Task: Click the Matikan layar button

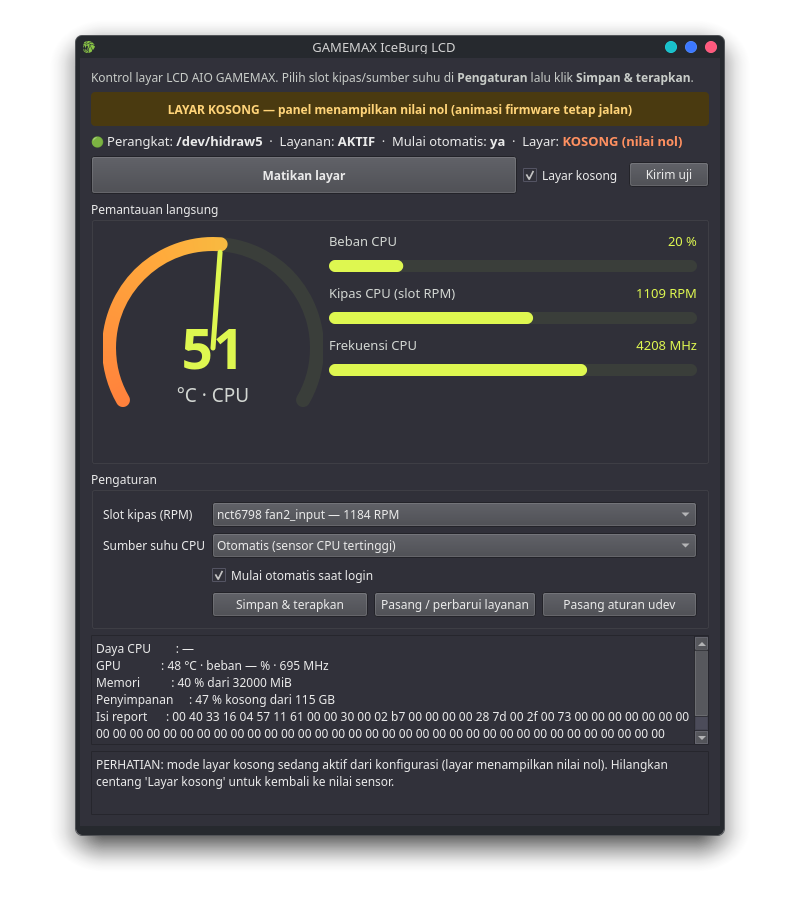Action: coord(304,175)
